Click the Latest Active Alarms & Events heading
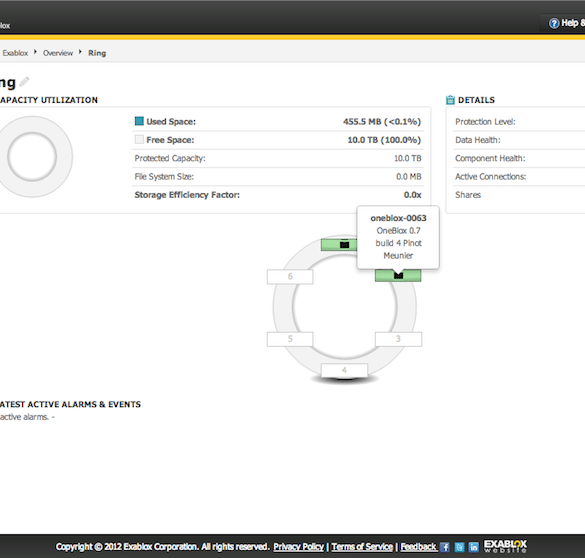585x558 pixels. [x=70, y=404]
